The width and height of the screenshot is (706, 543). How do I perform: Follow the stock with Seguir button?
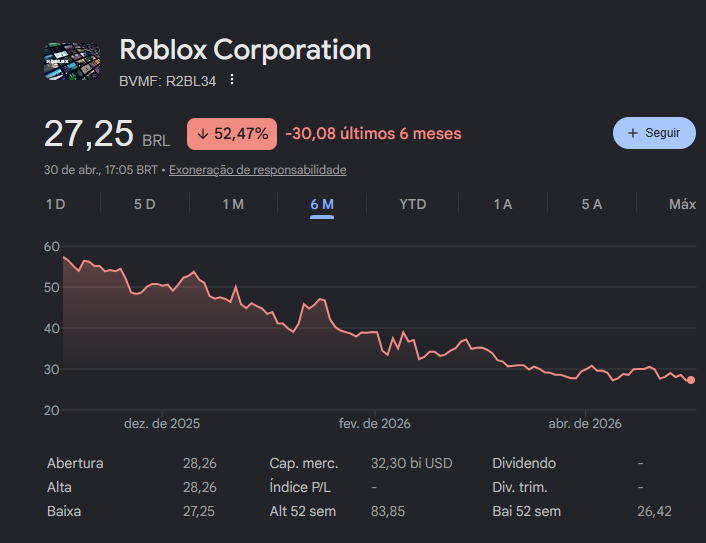[654, 133]
